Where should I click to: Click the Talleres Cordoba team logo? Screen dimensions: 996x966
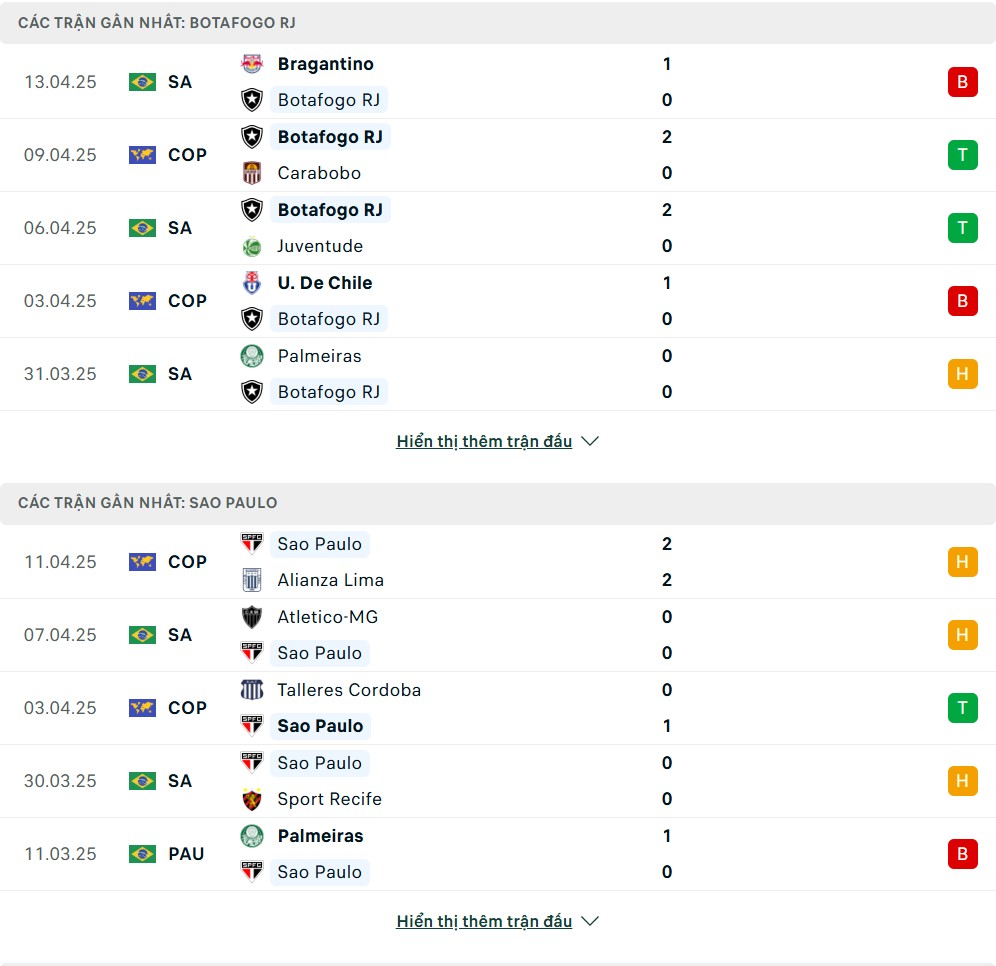click(x=252, y=690)
